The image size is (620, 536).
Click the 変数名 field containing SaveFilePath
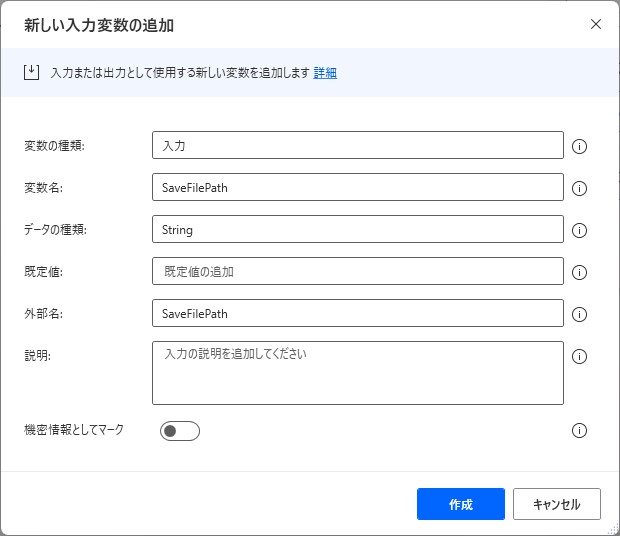pos(358,187)
